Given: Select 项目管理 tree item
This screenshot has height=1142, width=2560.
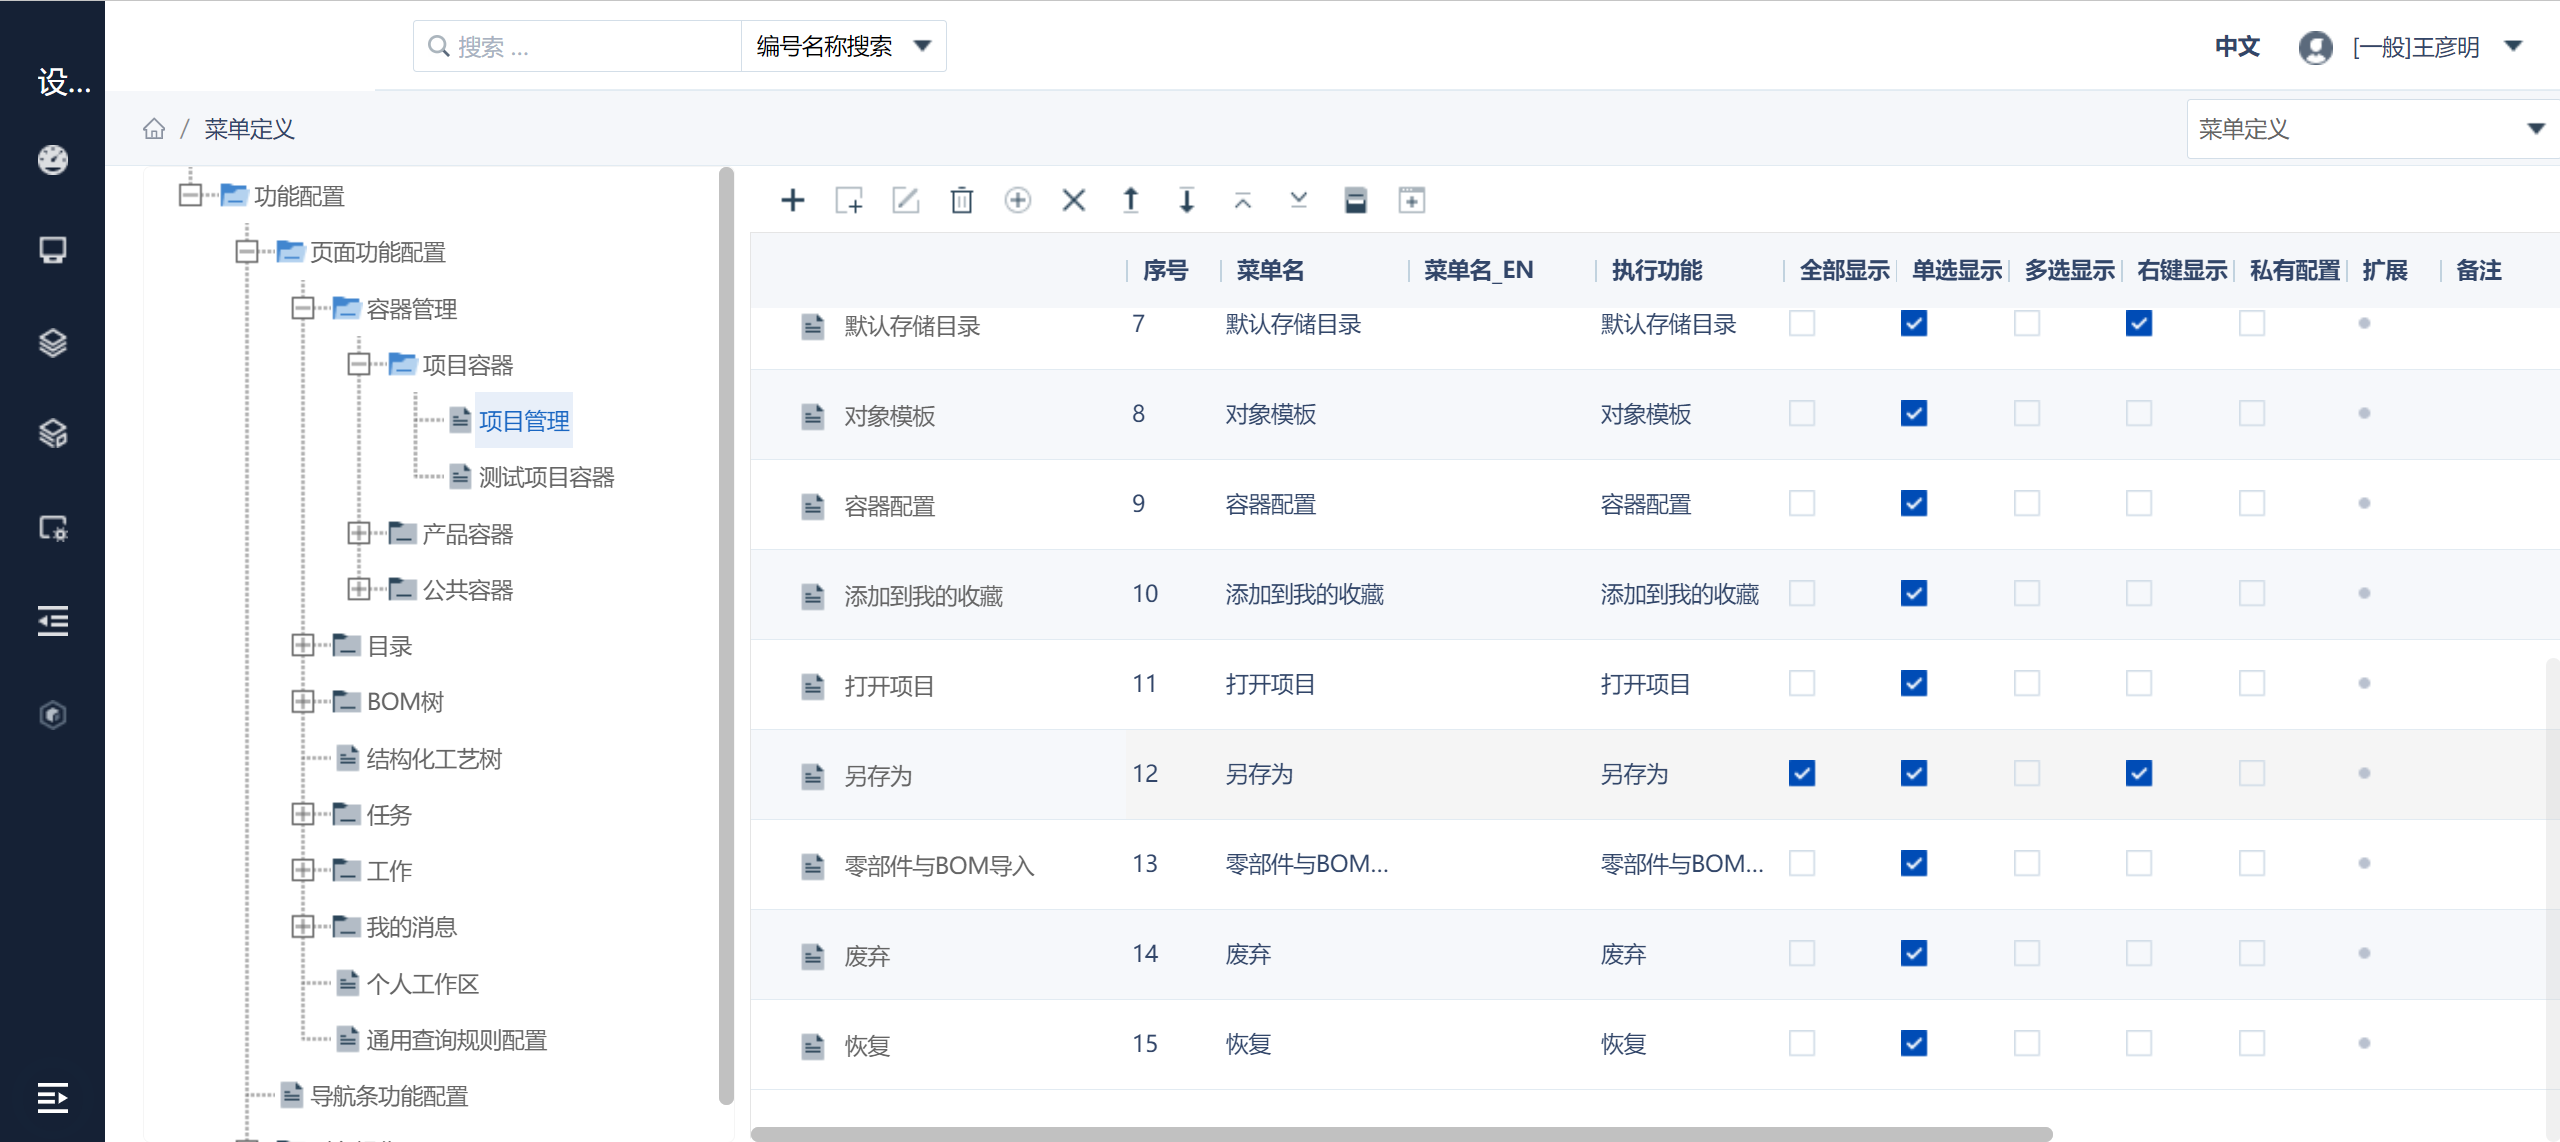Looking at the screenshot, I should pyautogui.click(x=524, y=421).
